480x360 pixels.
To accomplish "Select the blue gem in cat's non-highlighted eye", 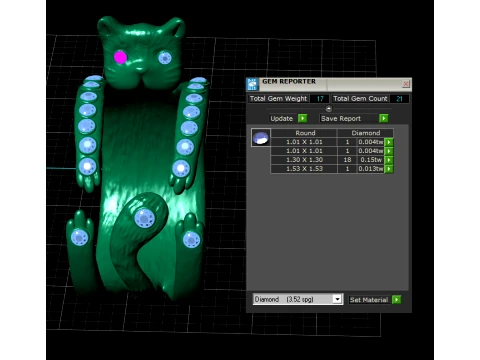I will [165, 58].
